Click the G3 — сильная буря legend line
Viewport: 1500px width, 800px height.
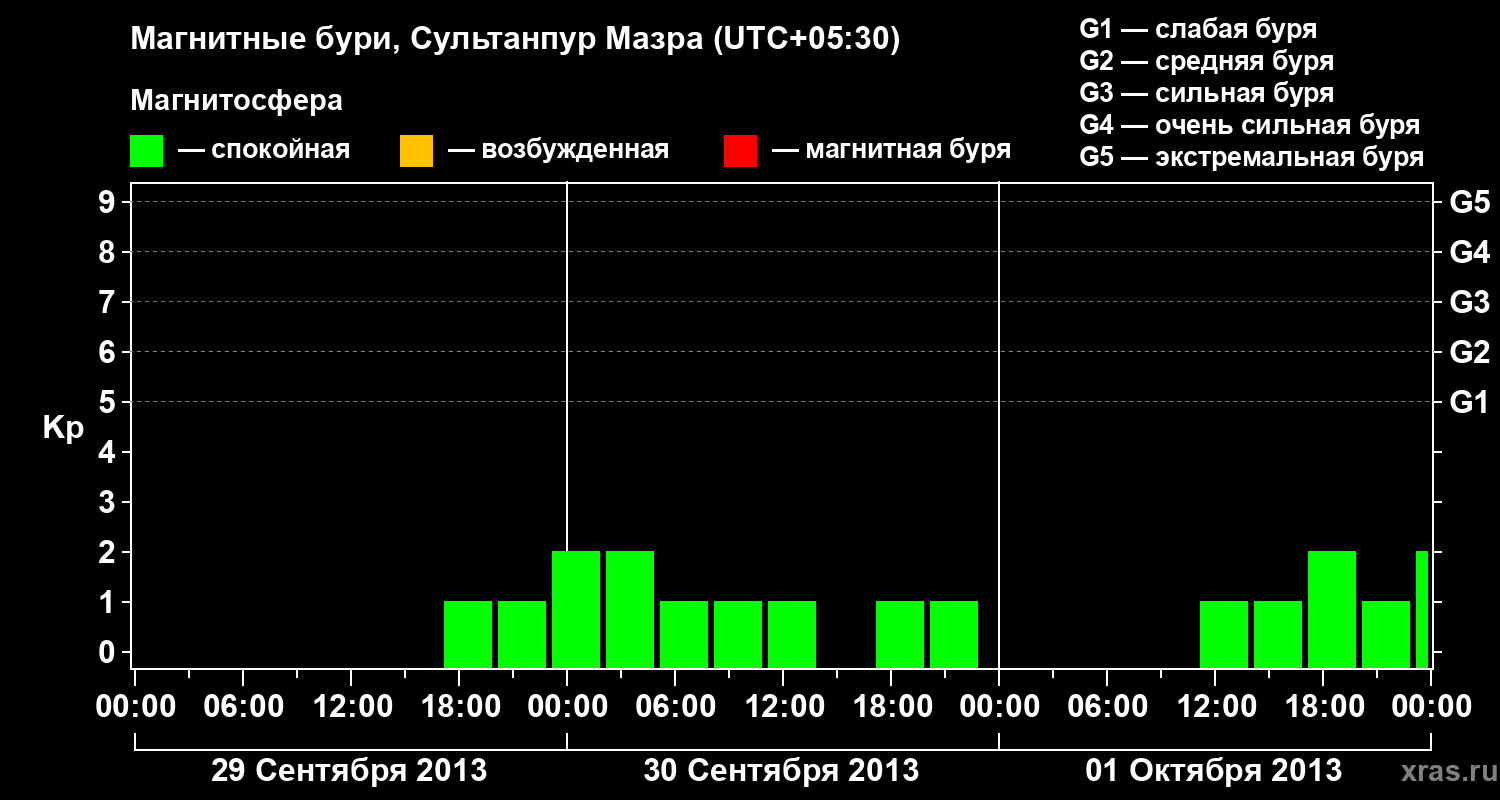(x=1206, y=93)
